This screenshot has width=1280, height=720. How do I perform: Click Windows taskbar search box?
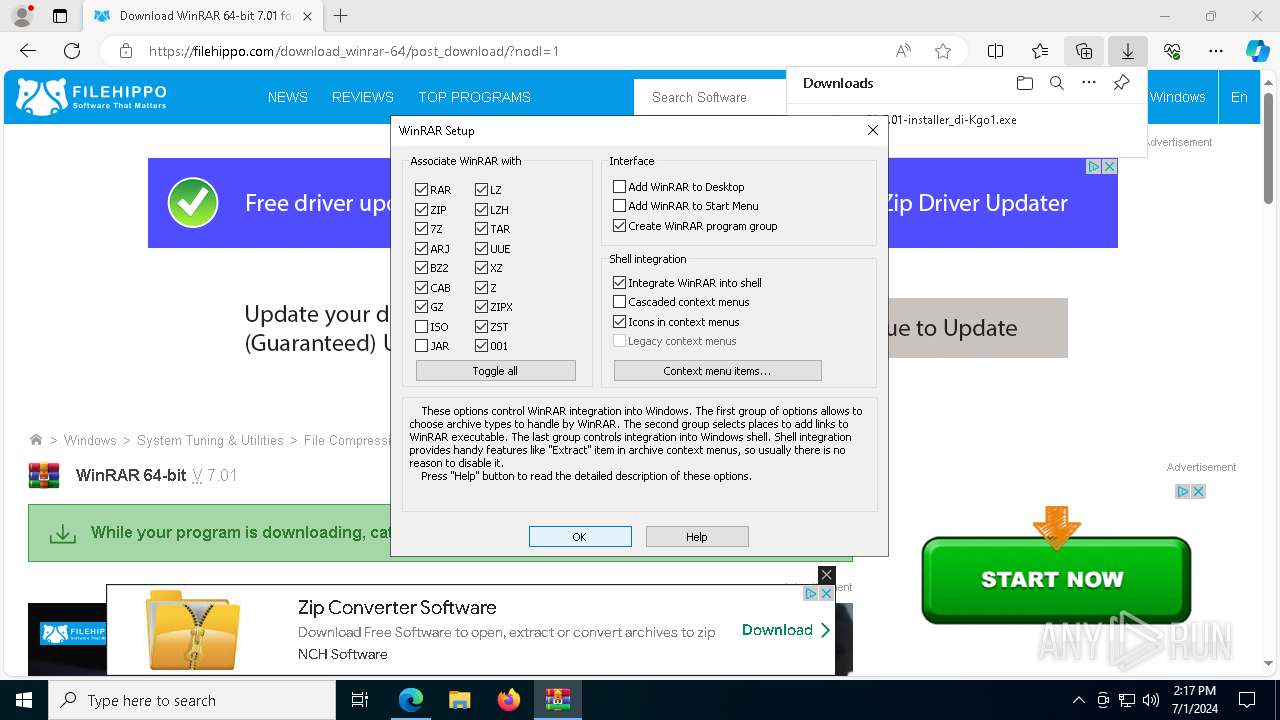[192, 700]
